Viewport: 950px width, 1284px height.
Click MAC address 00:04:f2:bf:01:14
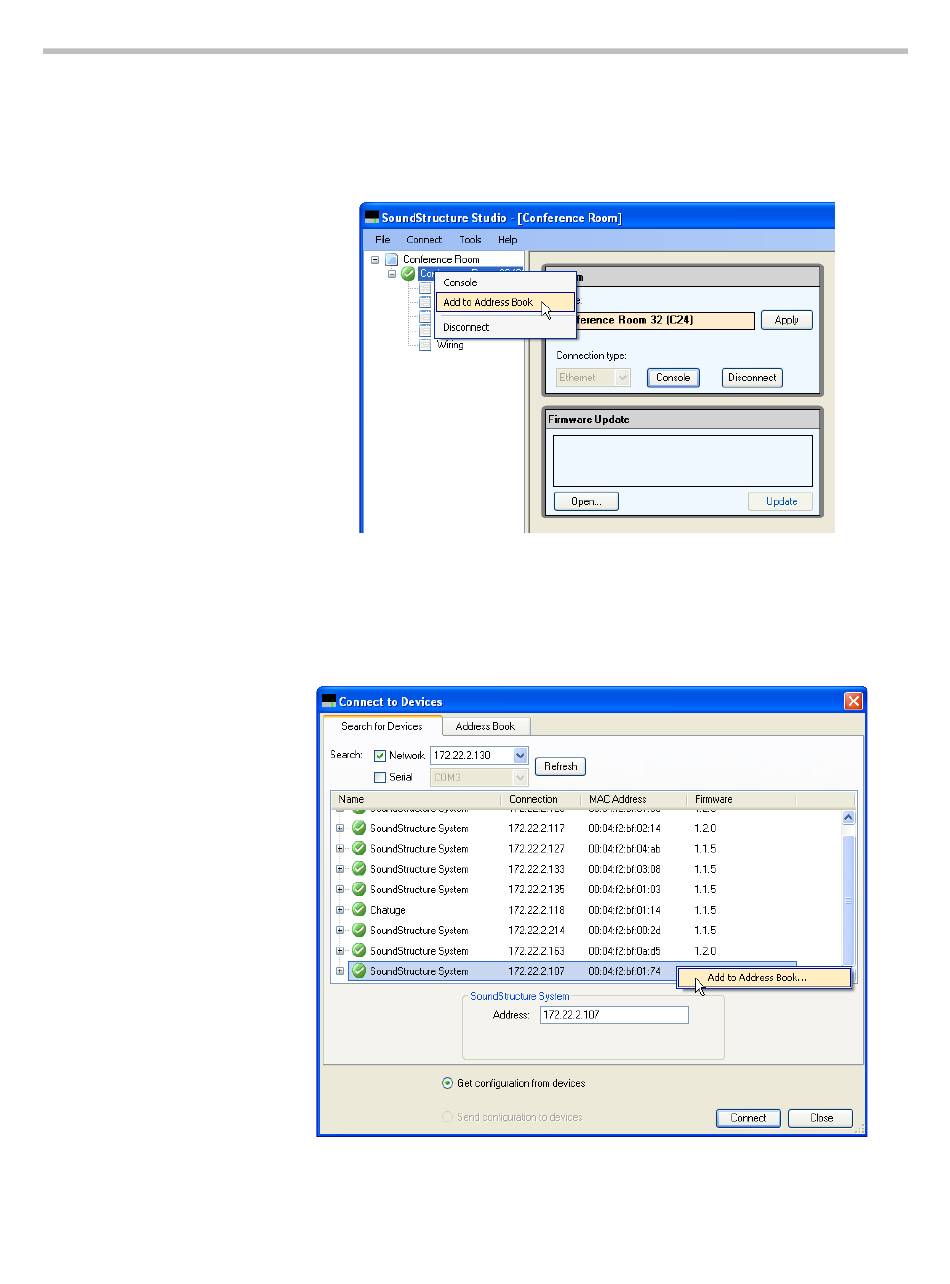(x=624, y=910)
